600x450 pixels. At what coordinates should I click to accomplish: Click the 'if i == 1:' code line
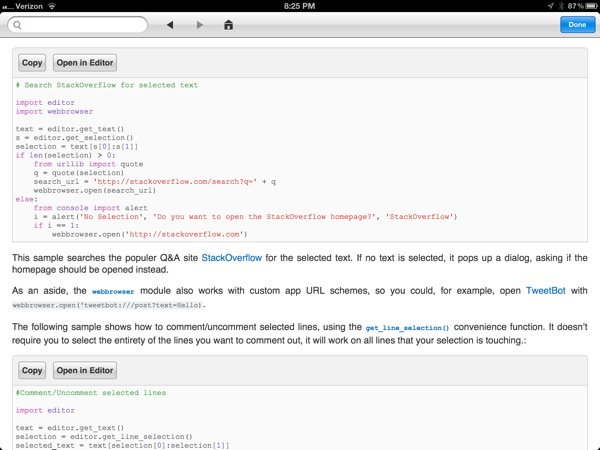(x=56, y=225)
